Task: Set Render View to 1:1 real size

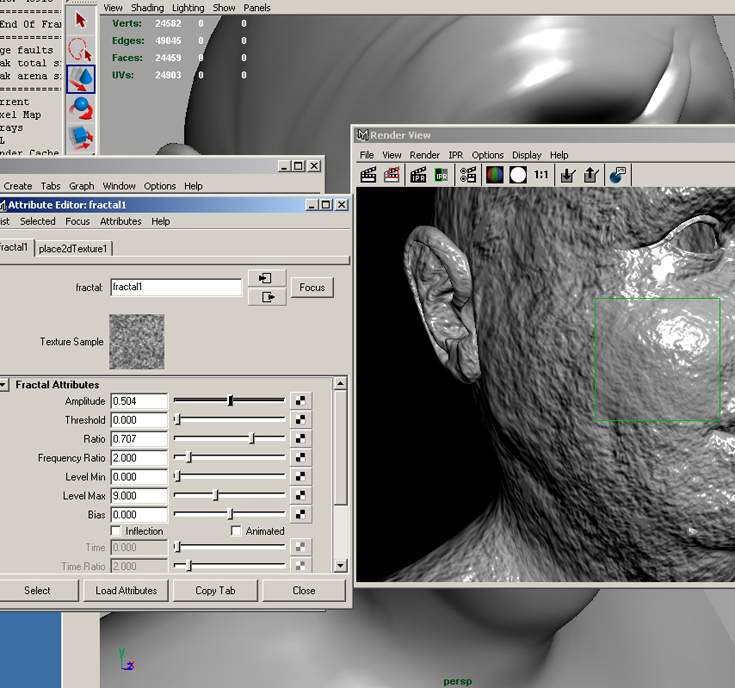Action: click(x=541, y=175)
